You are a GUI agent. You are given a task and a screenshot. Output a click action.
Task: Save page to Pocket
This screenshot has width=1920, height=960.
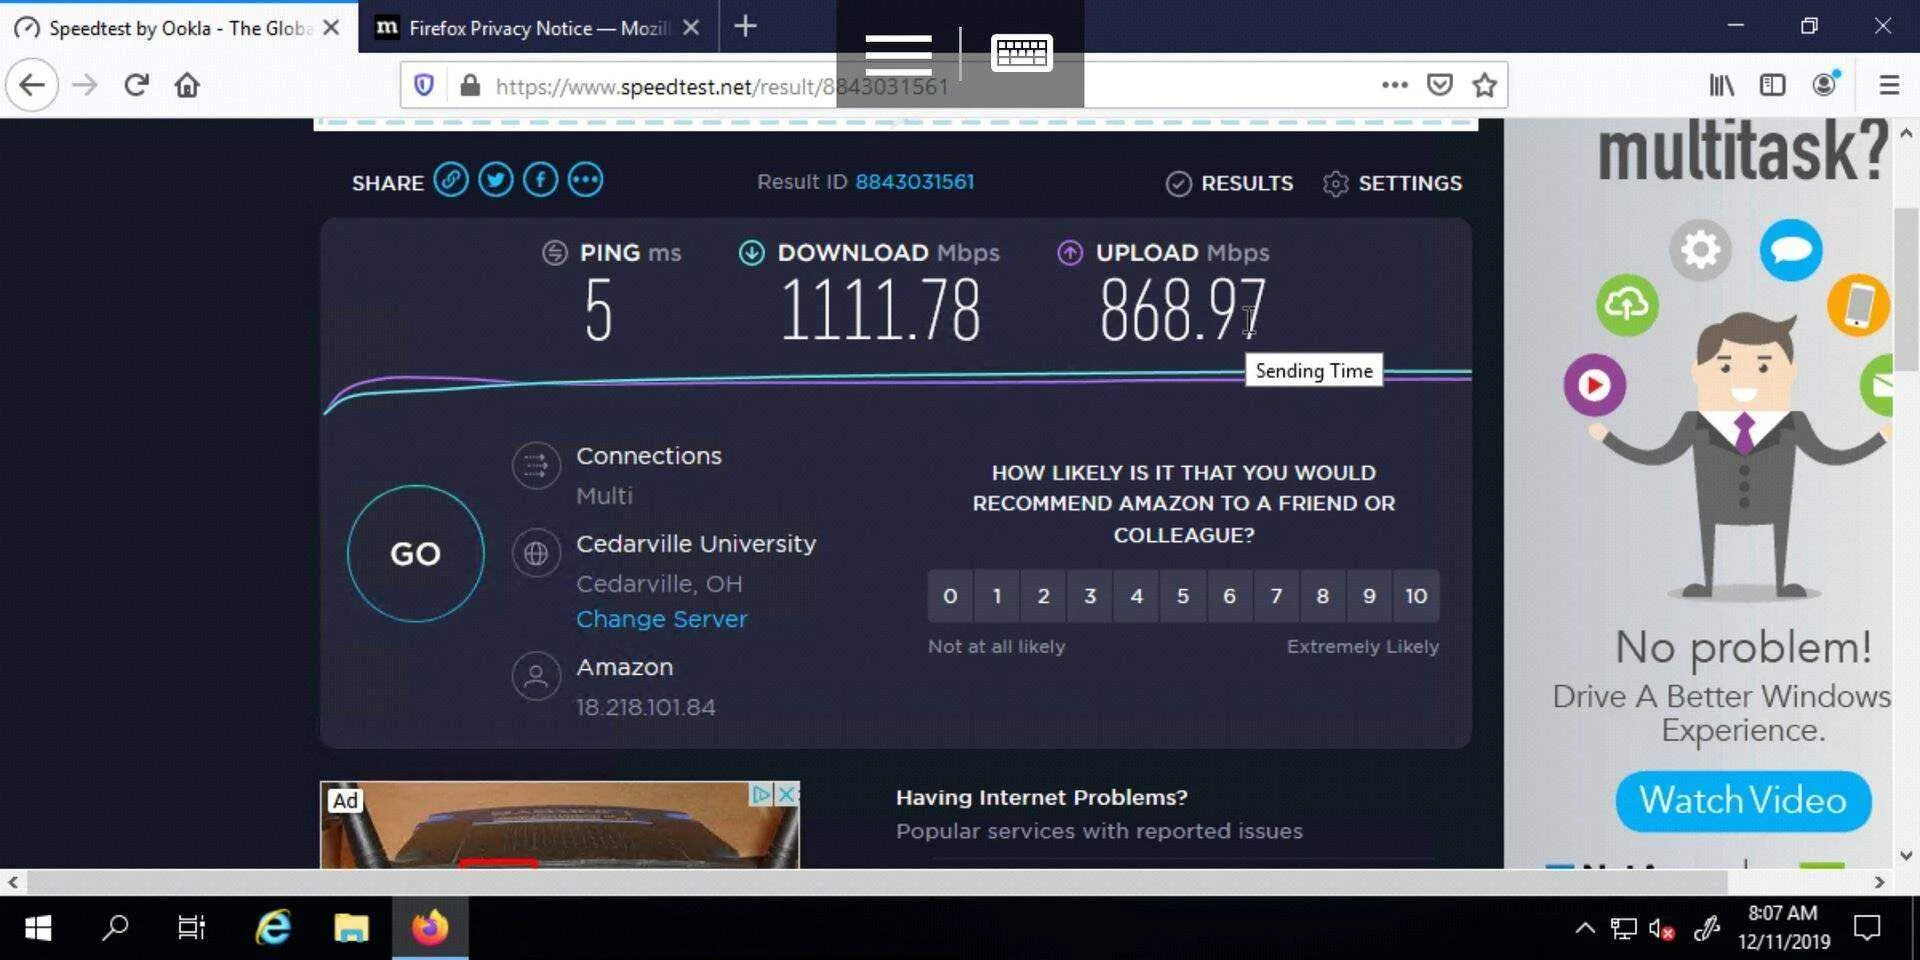1440,85
